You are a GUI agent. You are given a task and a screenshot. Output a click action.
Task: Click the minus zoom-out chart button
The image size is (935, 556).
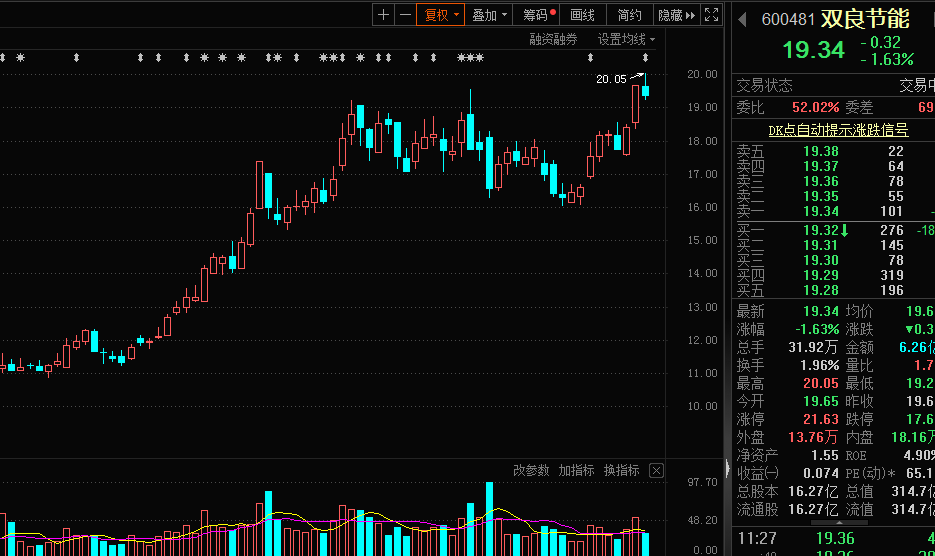pyautogui.click(x=404, y=15)
